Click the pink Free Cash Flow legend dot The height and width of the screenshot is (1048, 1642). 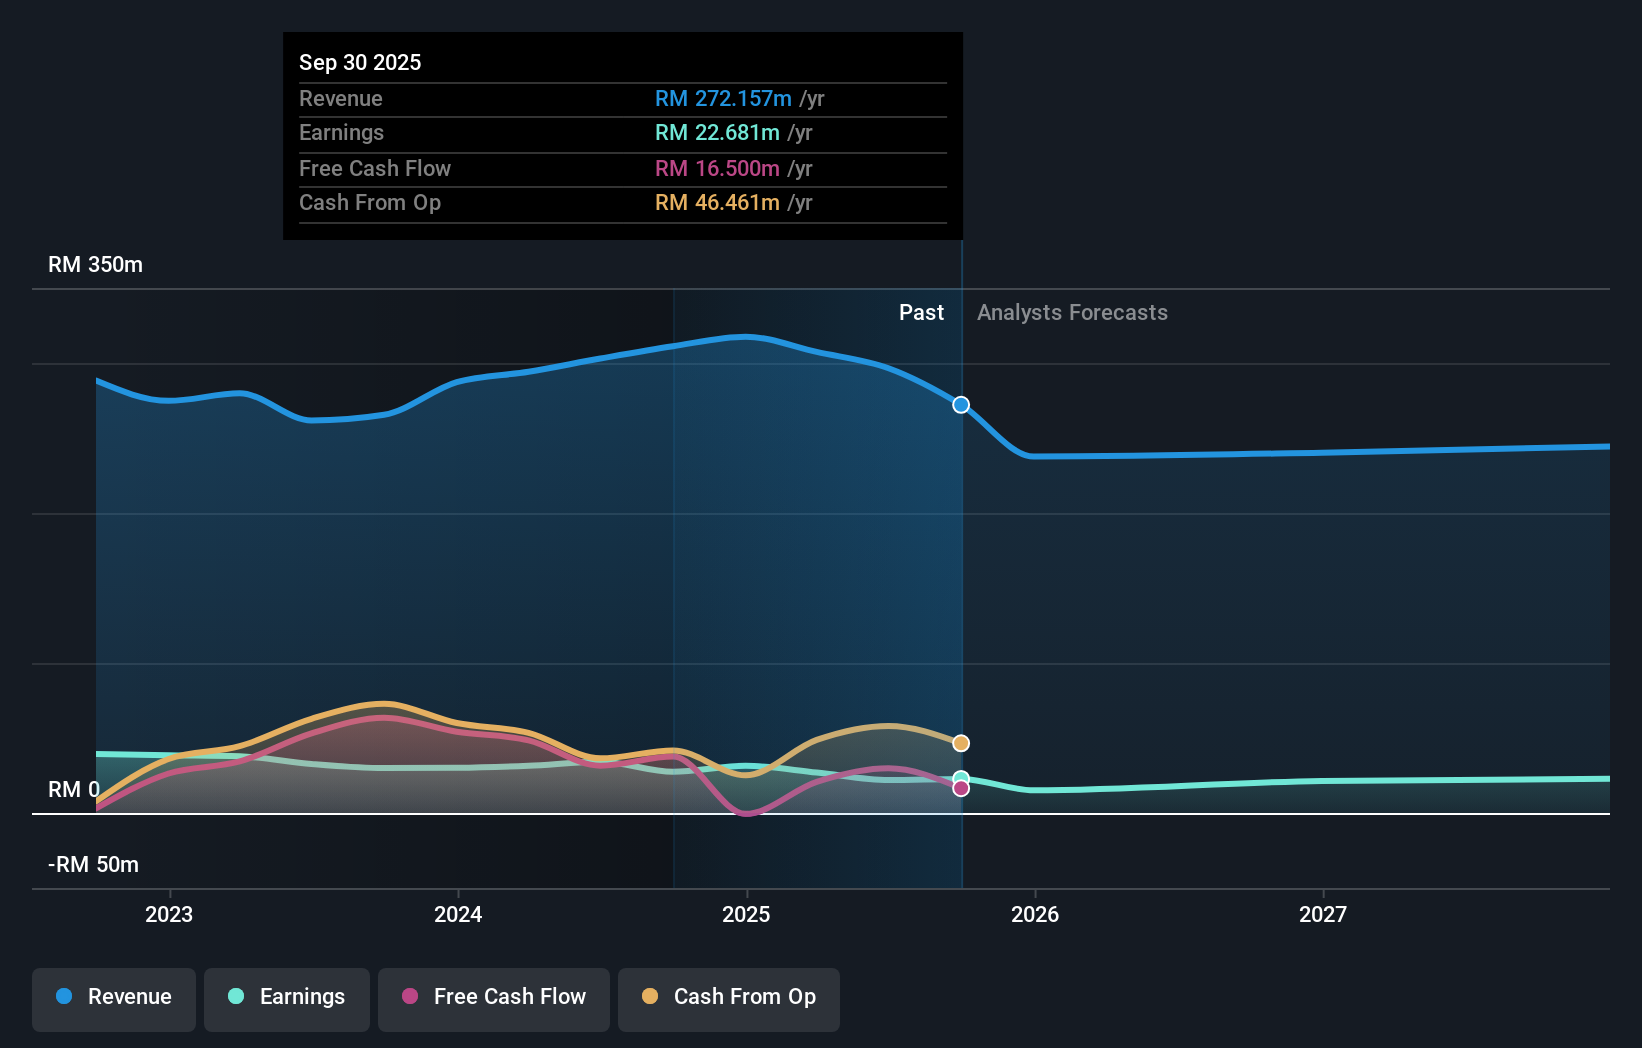coord(408,996)
